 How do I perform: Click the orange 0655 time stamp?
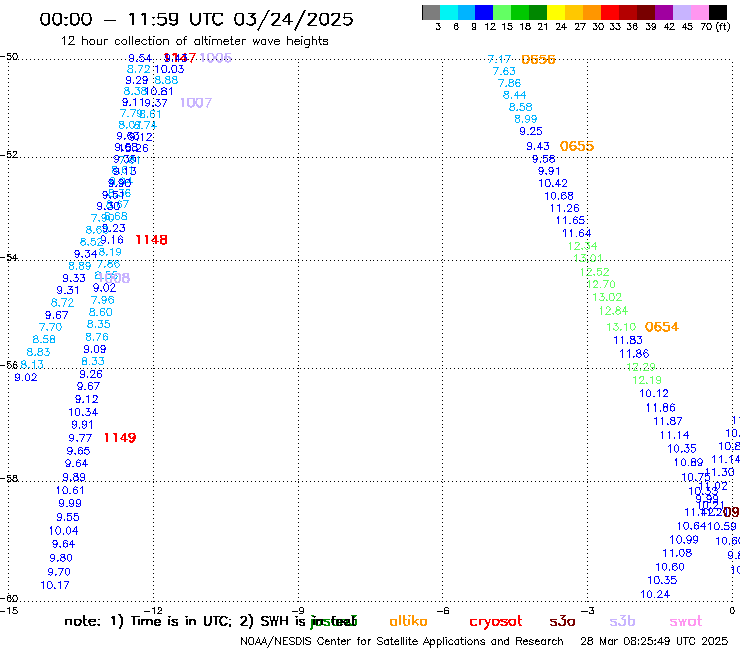[x=577, y=146]
